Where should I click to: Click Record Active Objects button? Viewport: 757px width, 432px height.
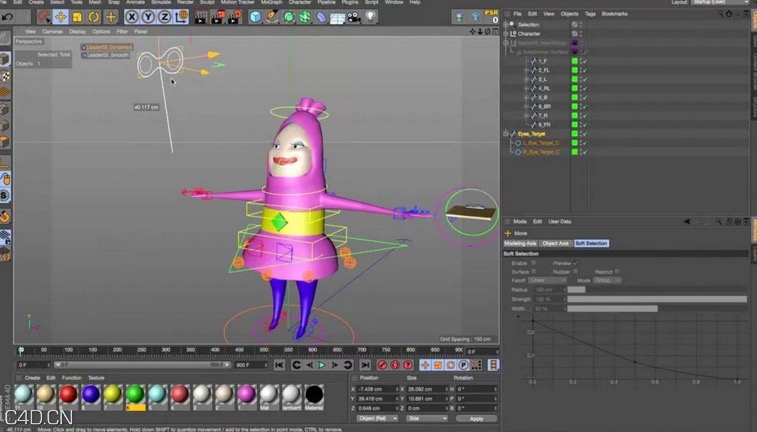tap(382, 365)
